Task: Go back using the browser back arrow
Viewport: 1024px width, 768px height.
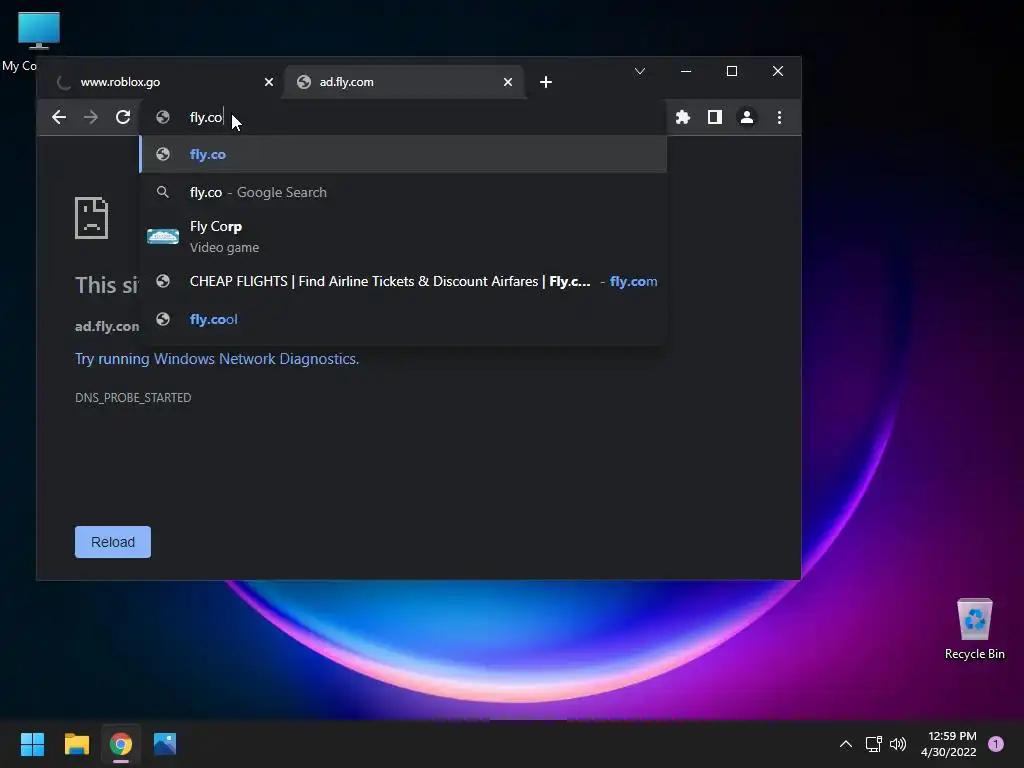Action: click(59, 118)
